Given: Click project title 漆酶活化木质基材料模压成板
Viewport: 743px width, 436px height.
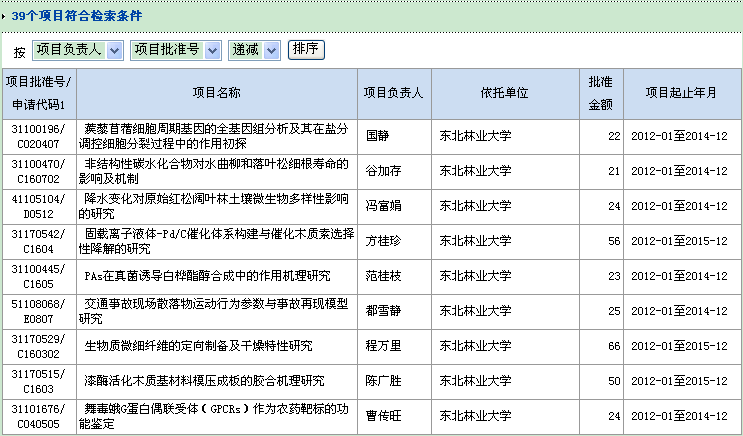Looking at the screenshot, I should (x=205, y=381).
